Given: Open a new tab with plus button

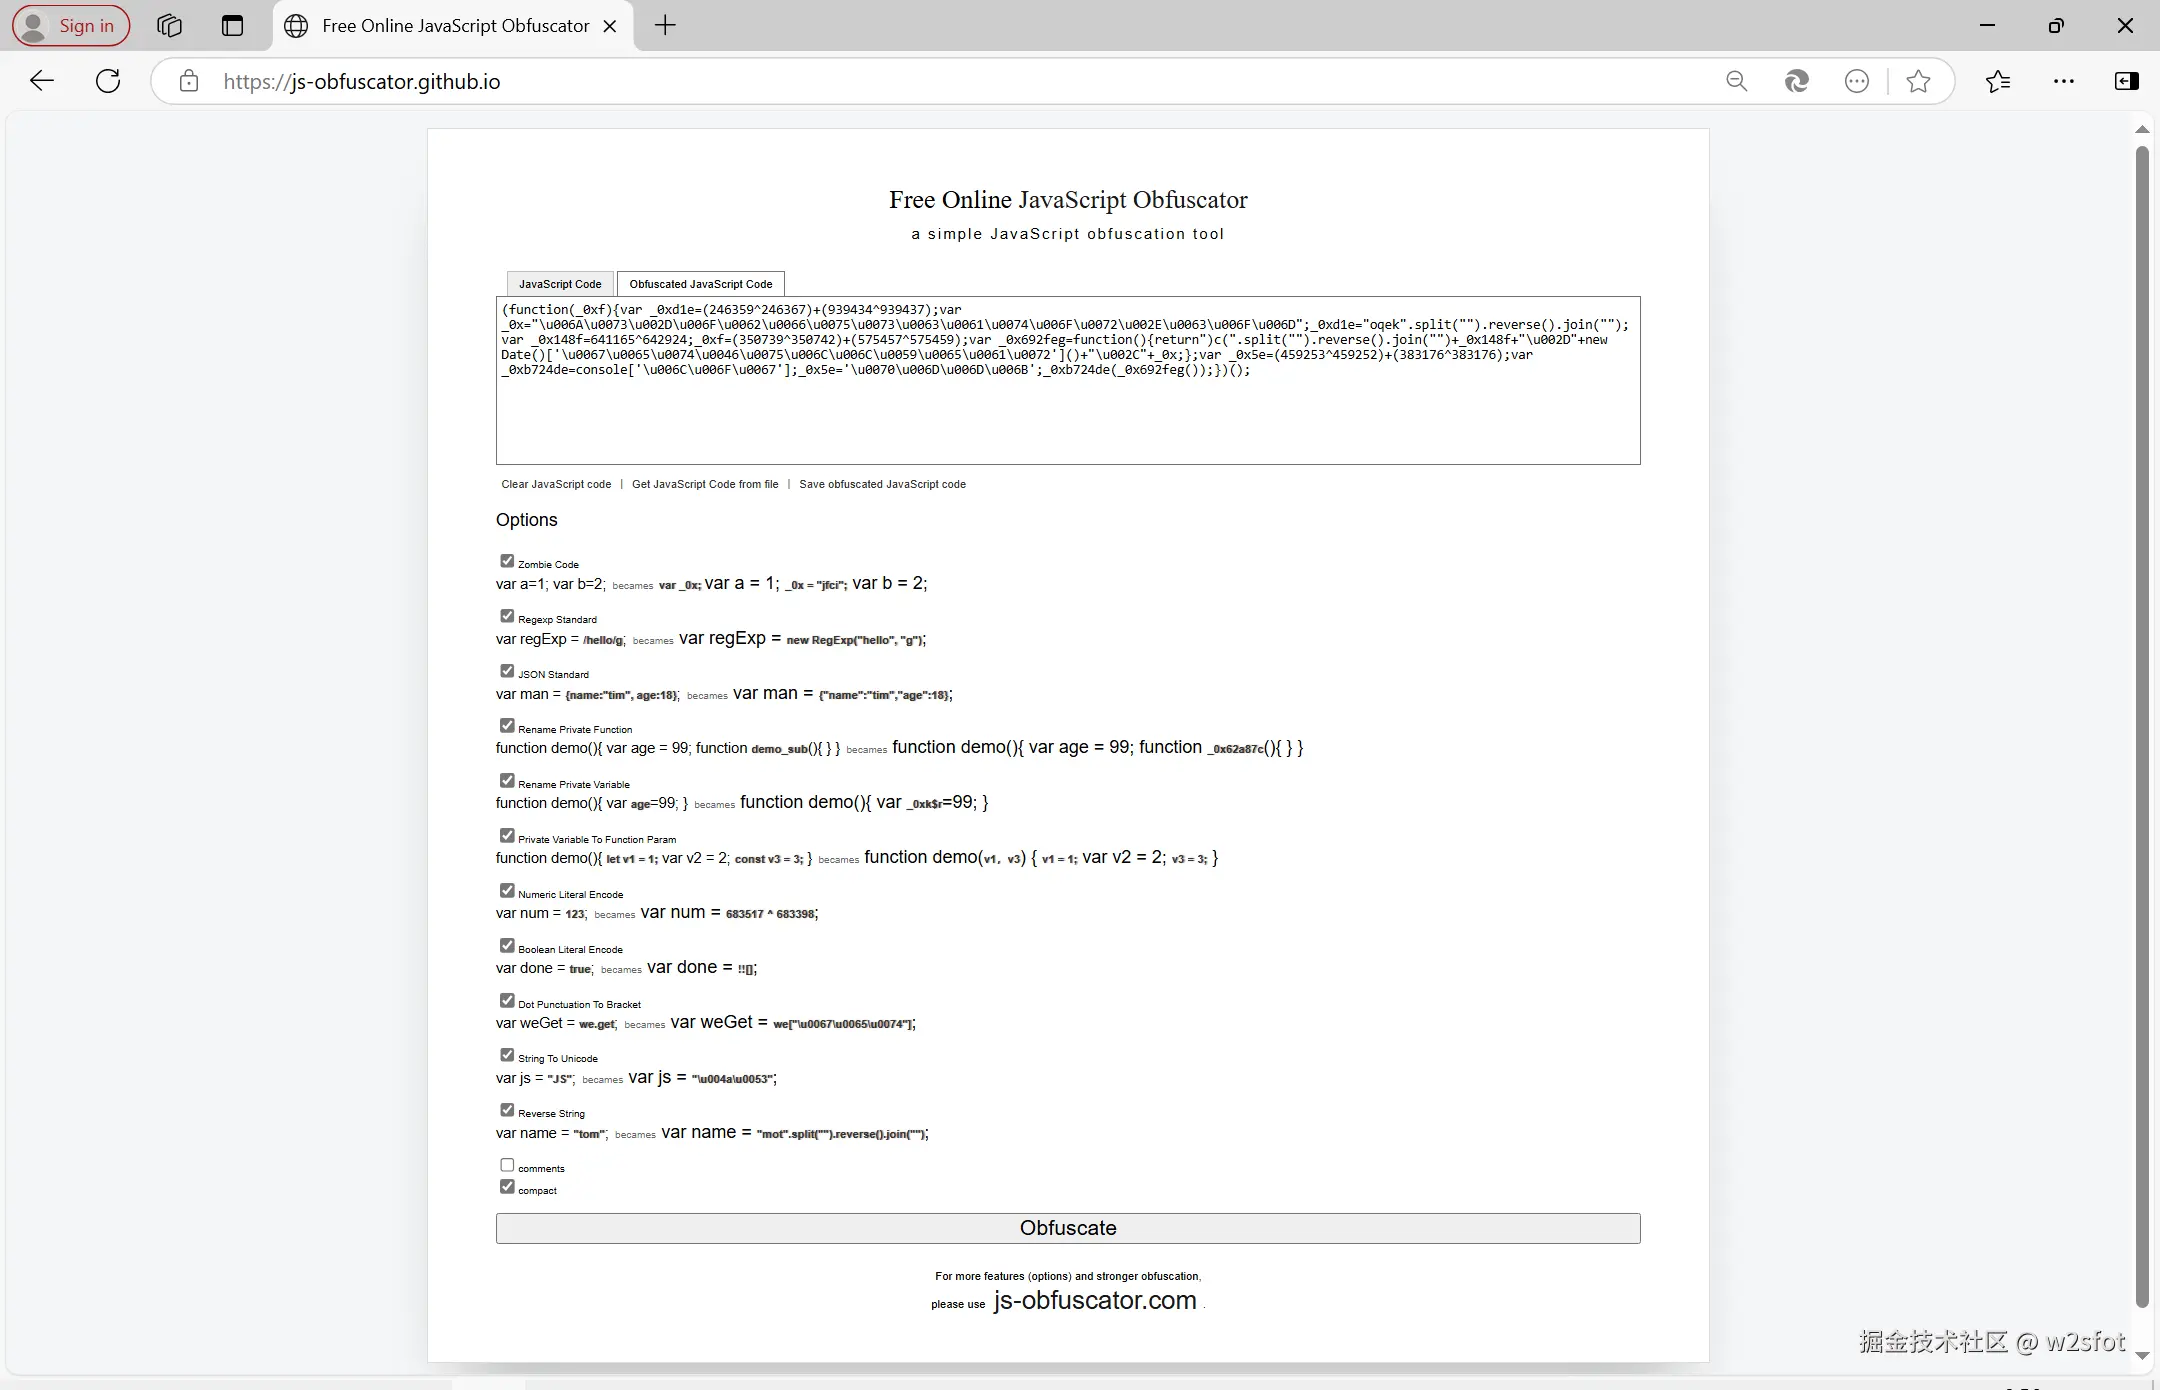Looking at the screenshot, I should tap(665, 26).
